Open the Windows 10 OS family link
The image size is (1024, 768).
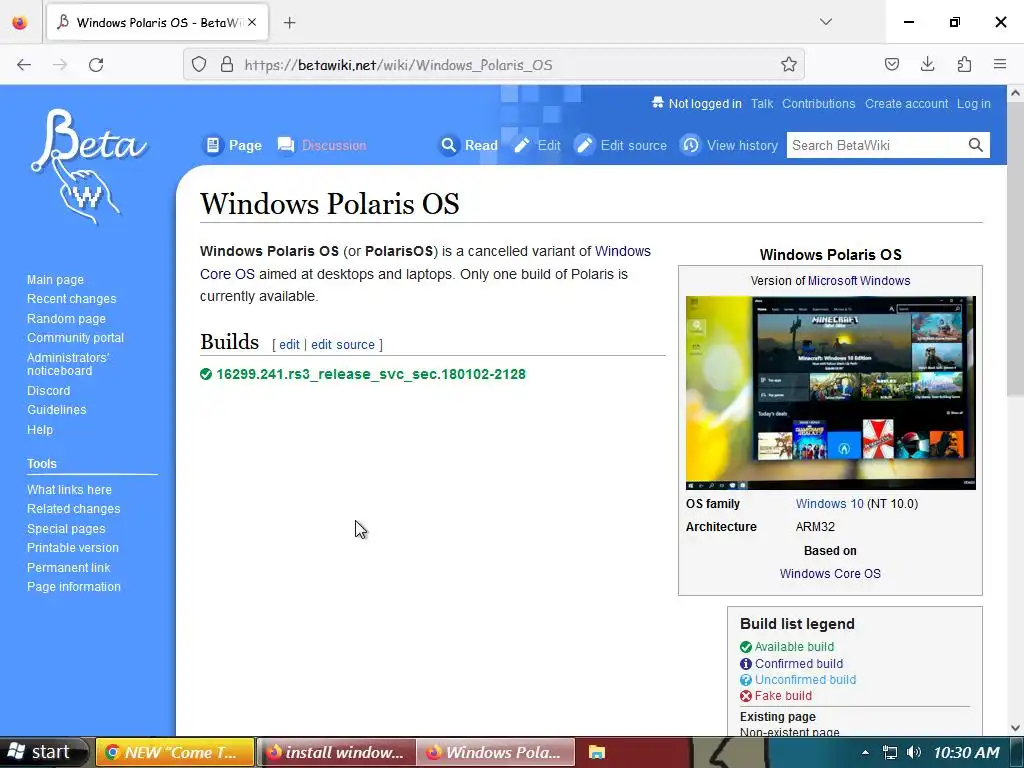coord(829,504)
